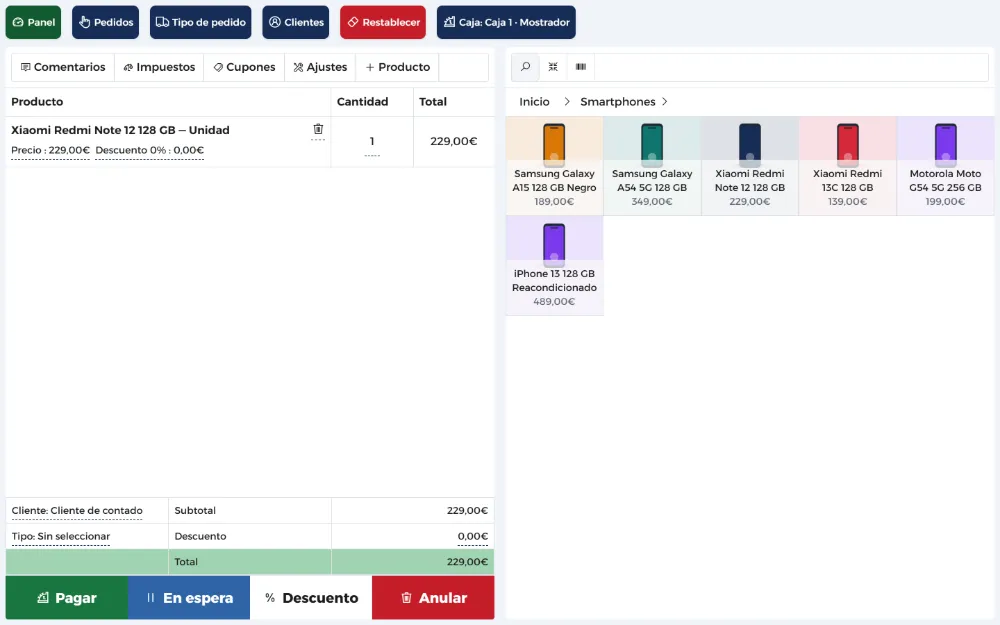Open the Panel dashboard button
This screenshot has height=625, width=1000.
(33, 22)
